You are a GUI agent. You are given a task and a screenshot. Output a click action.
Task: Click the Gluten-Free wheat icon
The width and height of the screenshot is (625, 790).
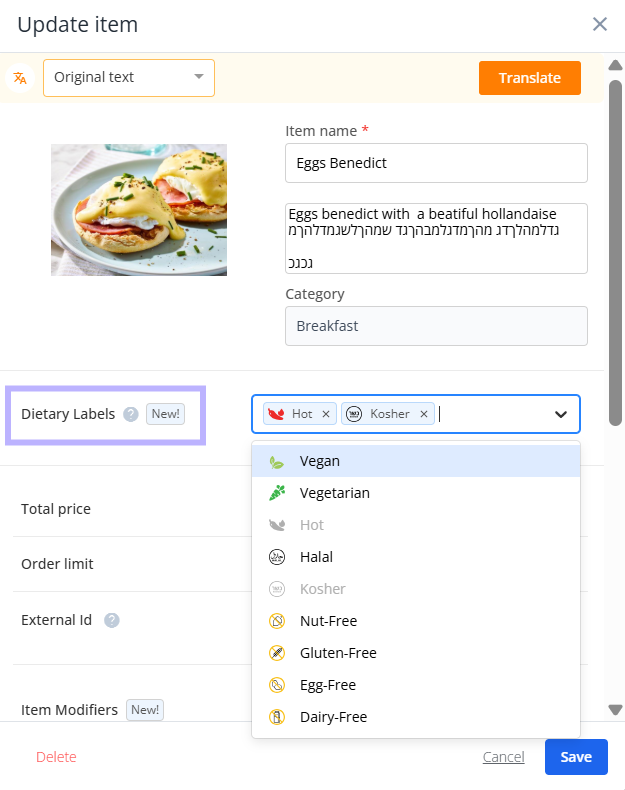point(277,653)
